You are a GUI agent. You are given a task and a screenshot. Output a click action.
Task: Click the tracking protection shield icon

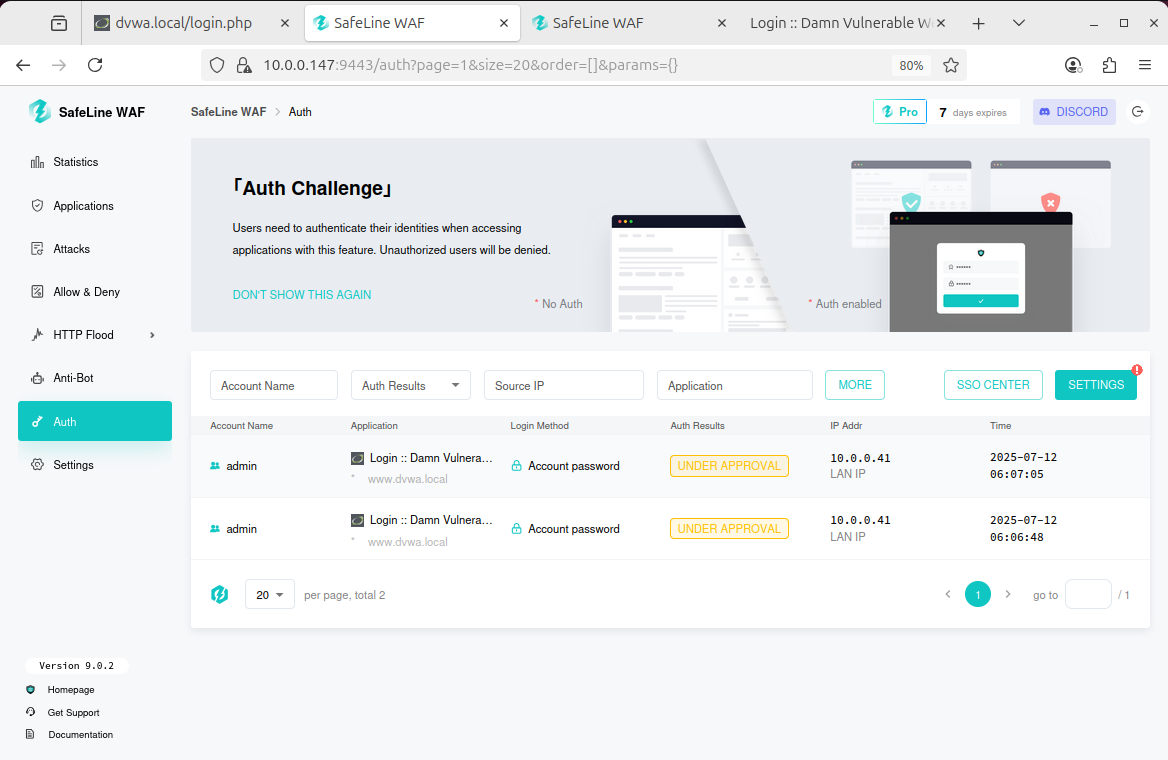click(217, 65)
